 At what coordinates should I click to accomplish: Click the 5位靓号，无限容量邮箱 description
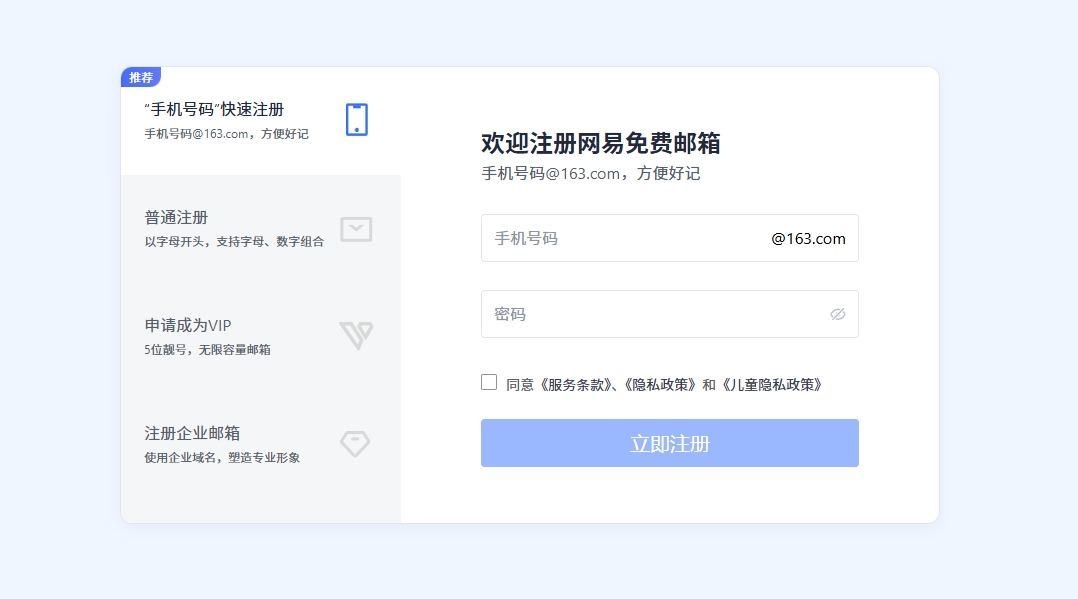coord(207,350)
